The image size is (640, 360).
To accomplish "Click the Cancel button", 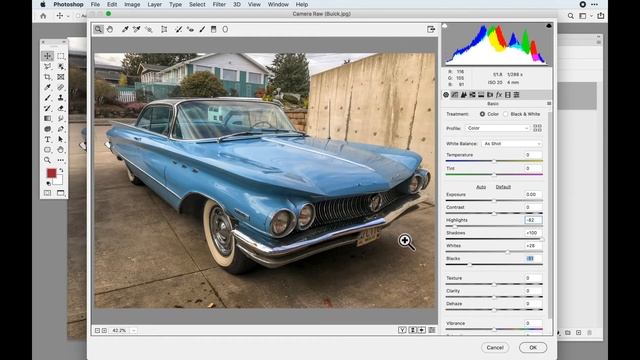I will click(x=495, y=347).
